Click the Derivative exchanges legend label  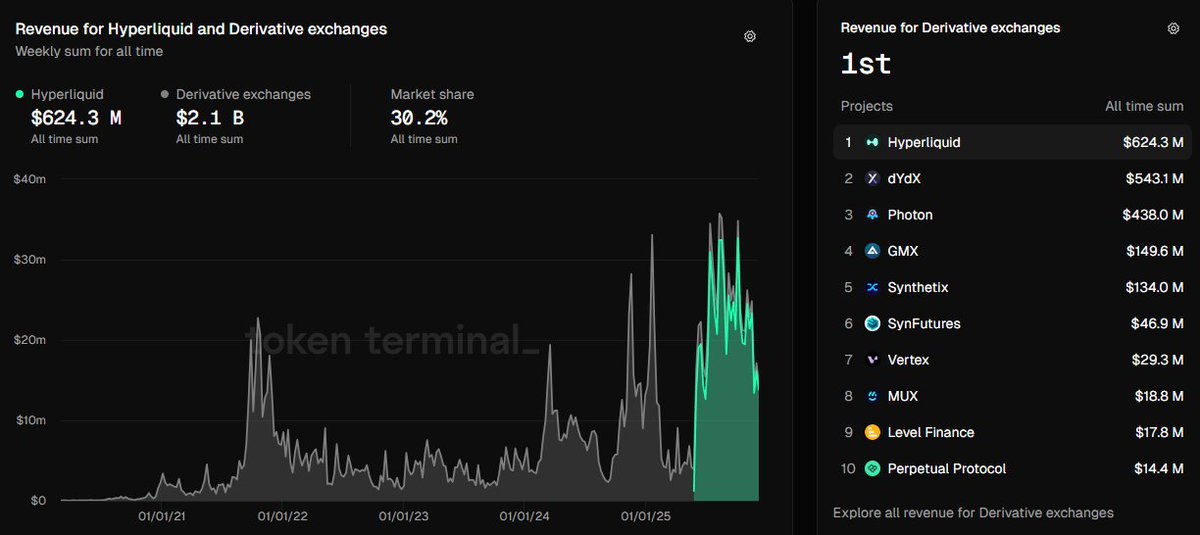(243, 94)
